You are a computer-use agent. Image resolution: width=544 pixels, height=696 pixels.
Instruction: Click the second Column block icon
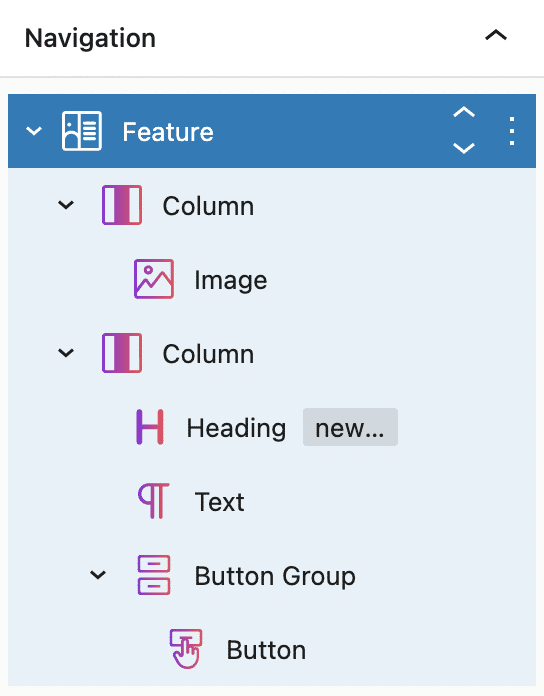(122, 353)
